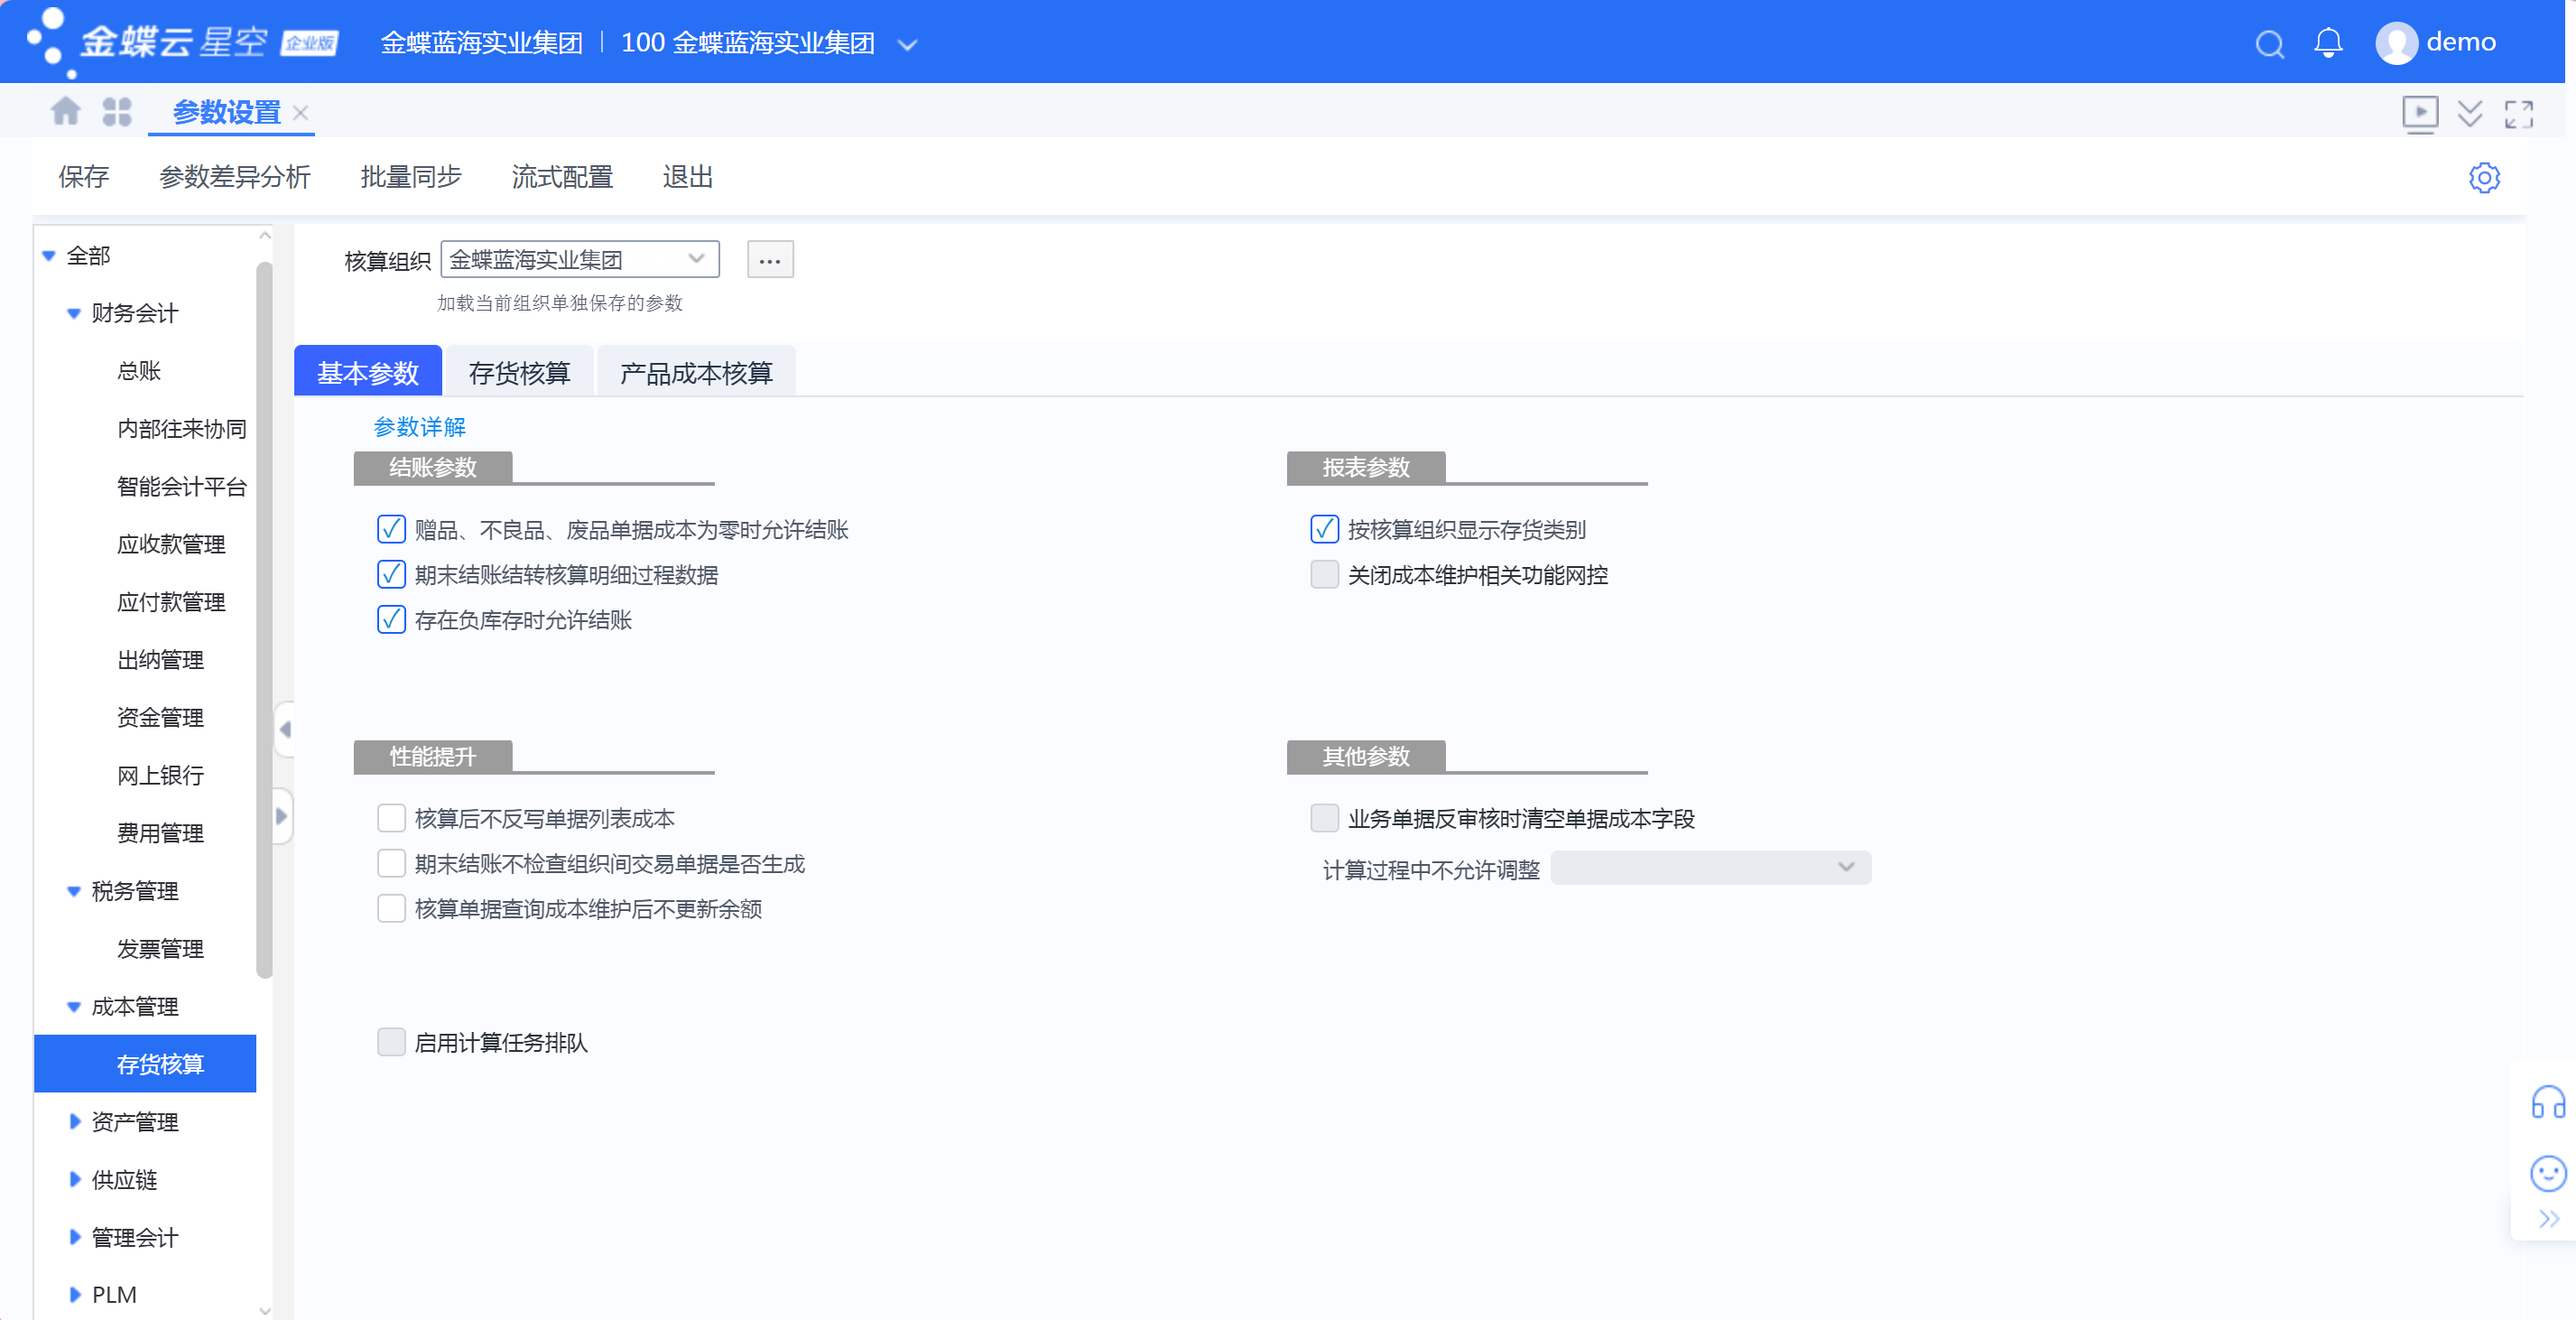Switch to the 基本参数 tab
This screenshot has height=1320, width=2576.
pos(368,372)
